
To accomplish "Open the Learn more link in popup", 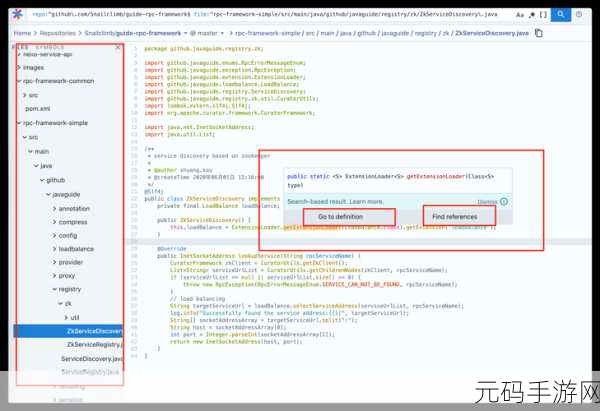I will [x=366, y=202].
